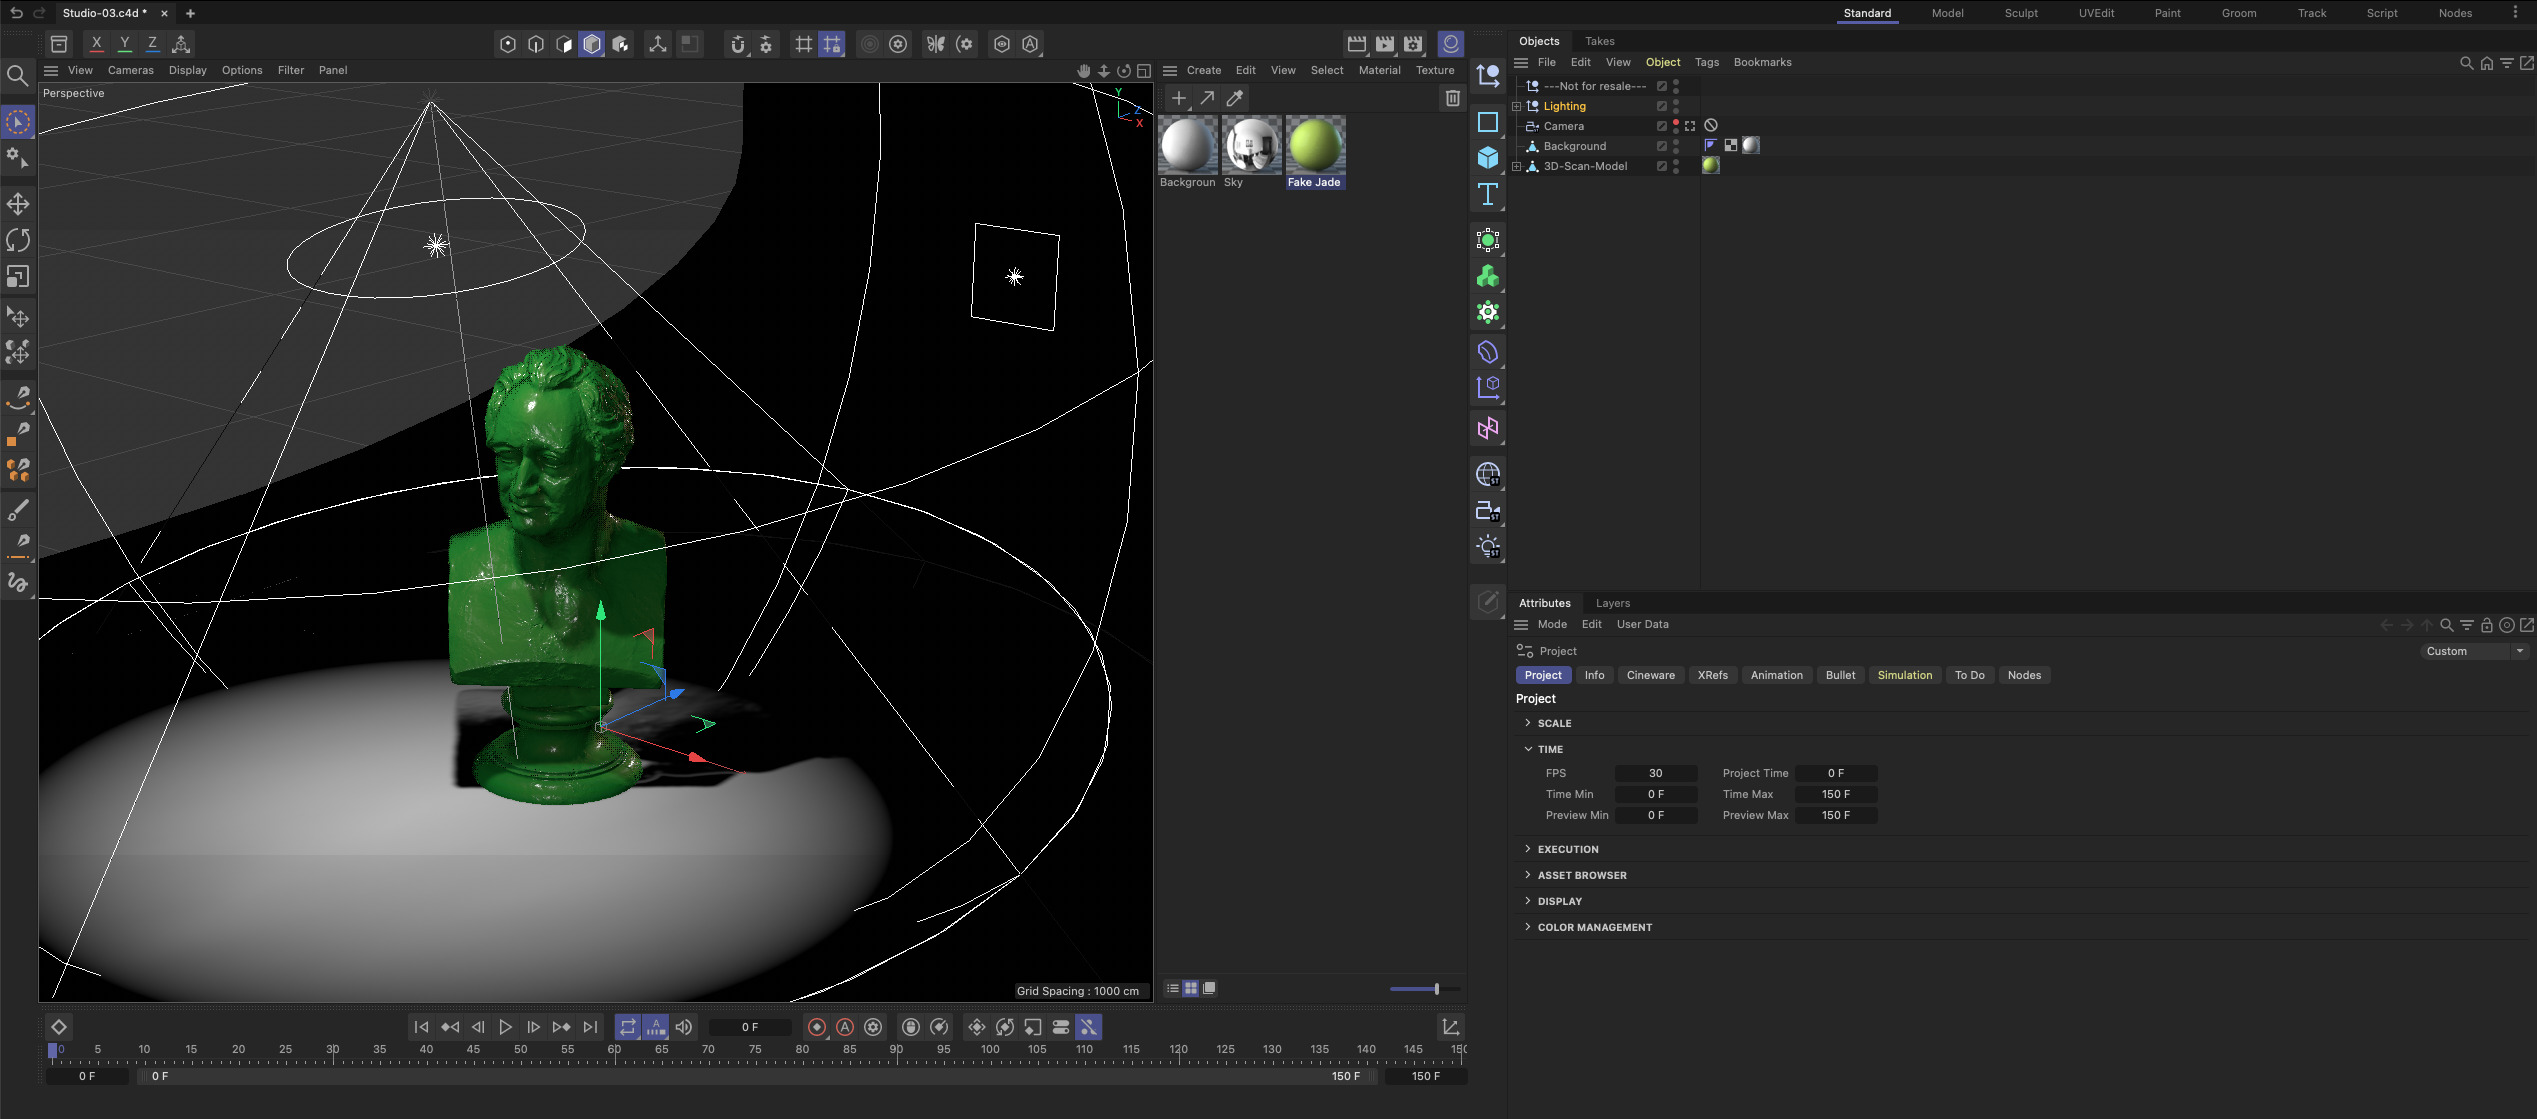Expand the 3D-Scan-Model object tree
The height and width of the screenshot is (1119, 2537).
(x=1517, y=166)
